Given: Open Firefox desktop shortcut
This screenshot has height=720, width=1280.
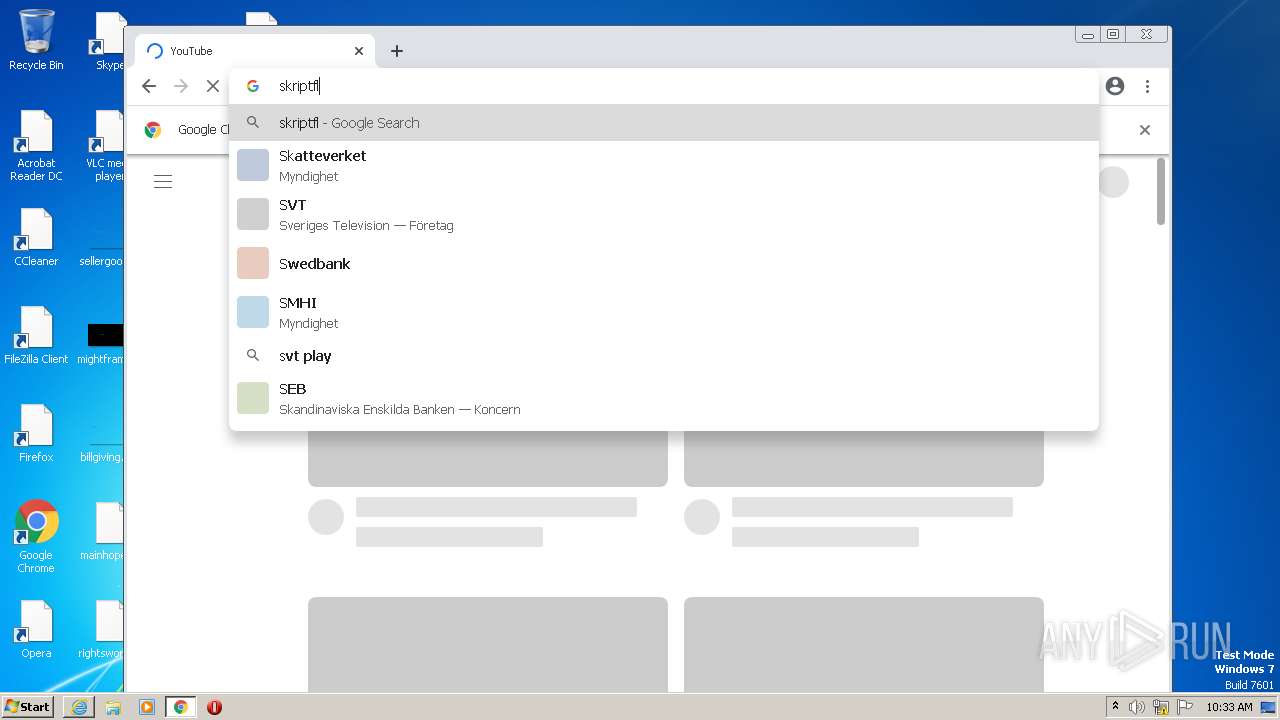Looking at the screenshot, I should (36, 434).
